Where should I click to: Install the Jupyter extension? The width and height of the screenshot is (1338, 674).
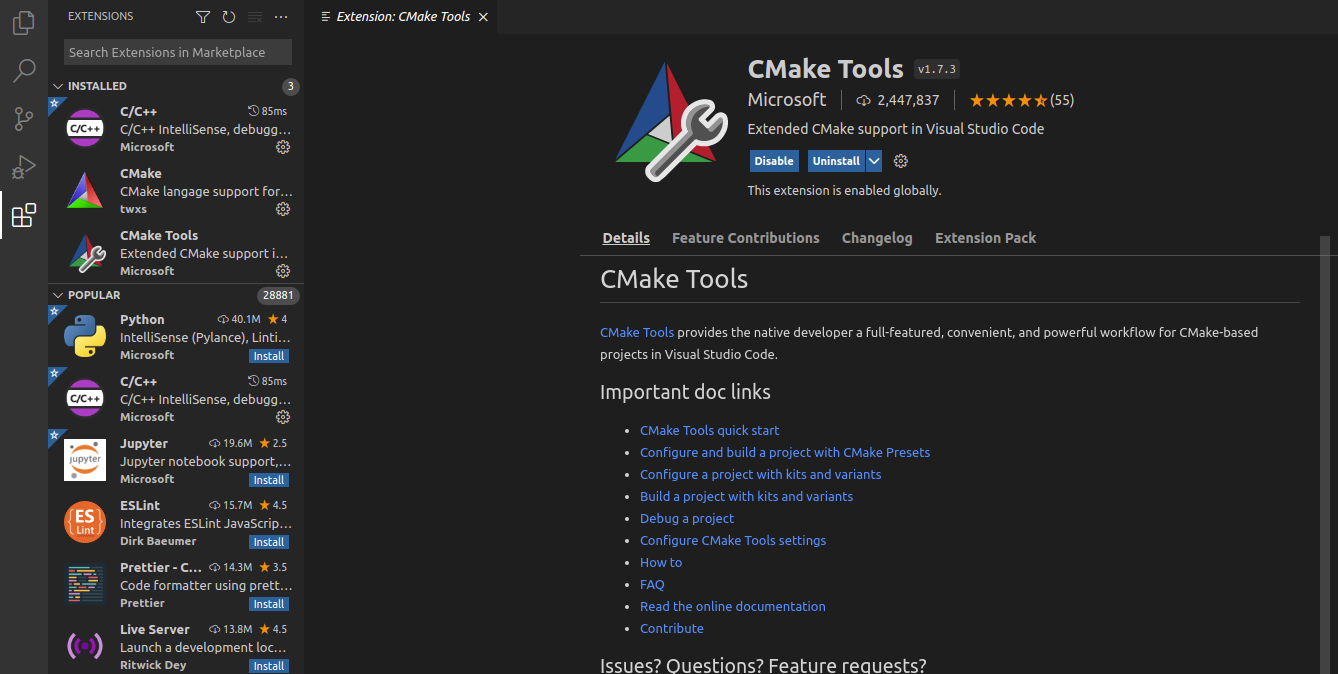pyautogui.click(x=269, y=480)
